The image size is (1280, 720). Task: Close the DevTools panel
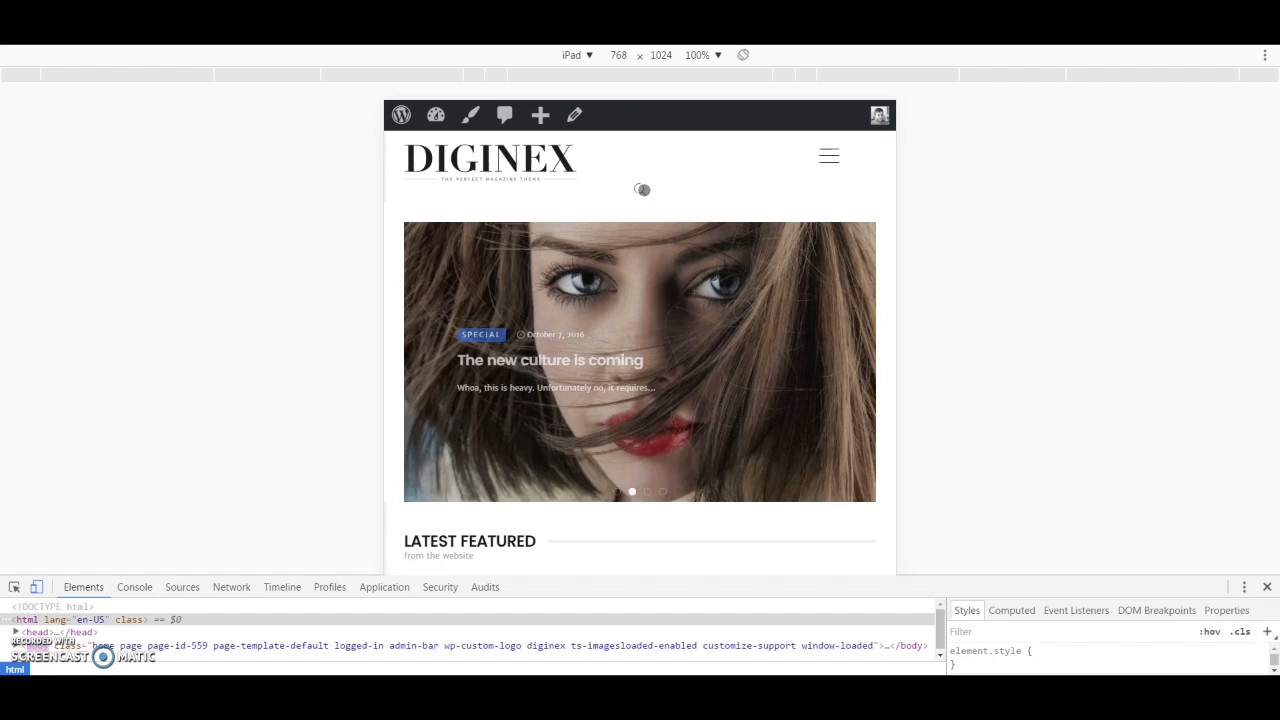pos(1267,587)
